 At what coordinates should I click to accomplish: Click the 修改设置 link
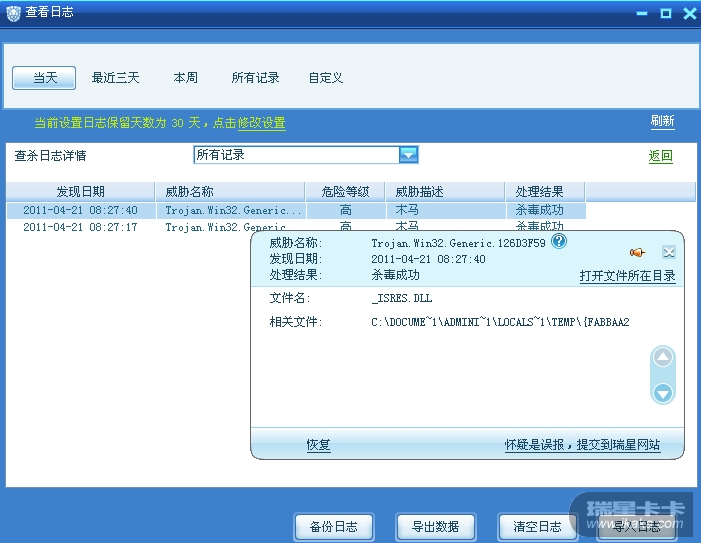262,123
